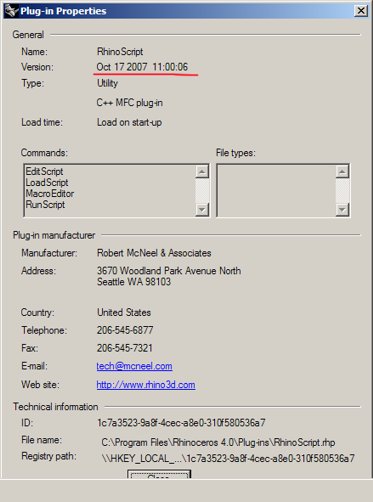Click the RhinoScript.rhp file name path

pyautogui.click(x=218, y=443)
